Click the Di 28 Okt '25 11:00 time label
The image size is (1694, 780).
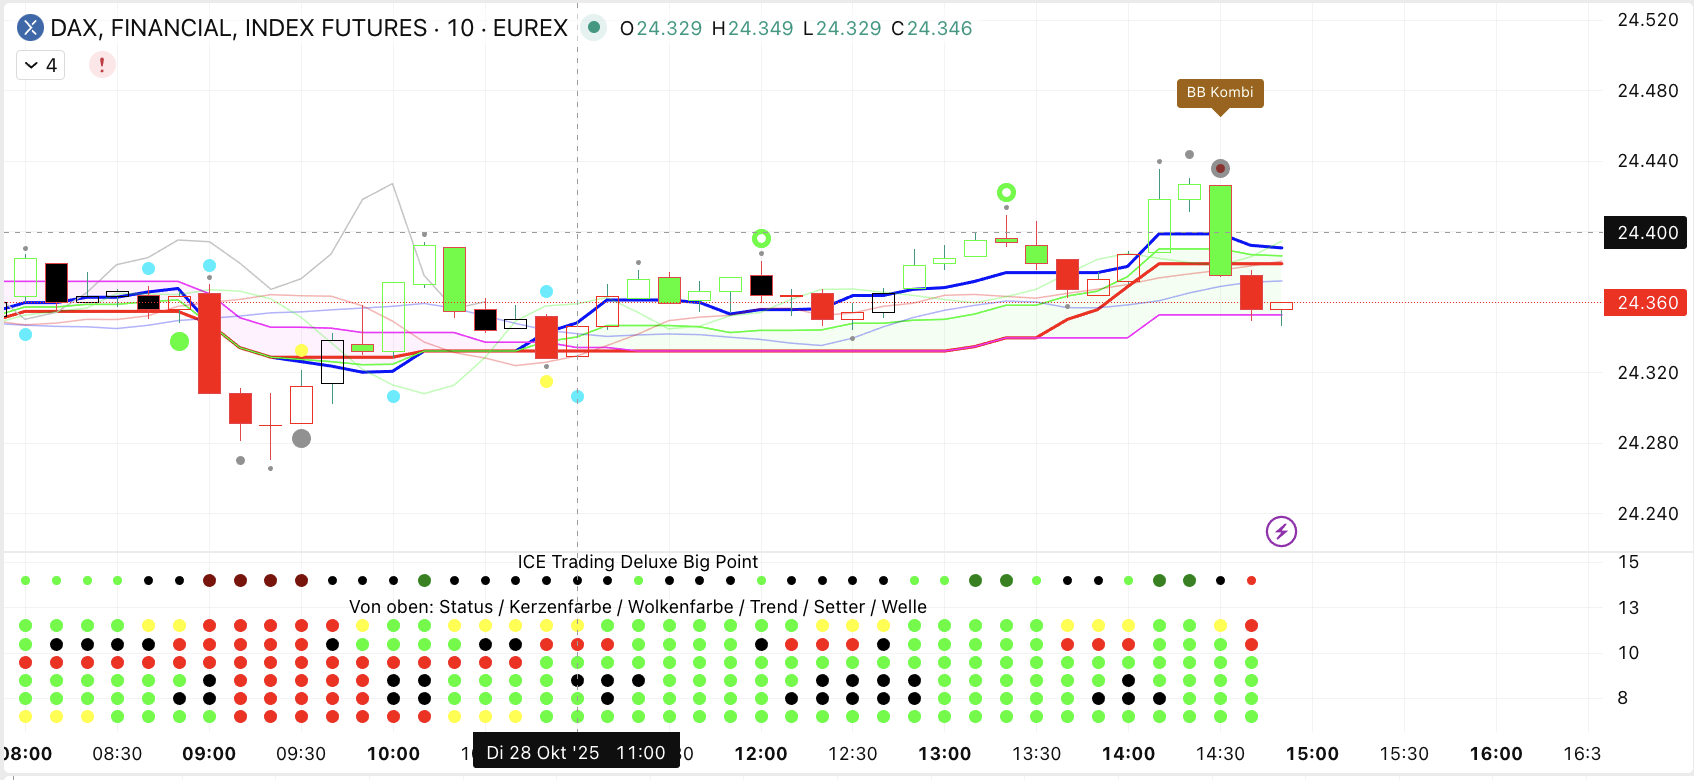575,753
